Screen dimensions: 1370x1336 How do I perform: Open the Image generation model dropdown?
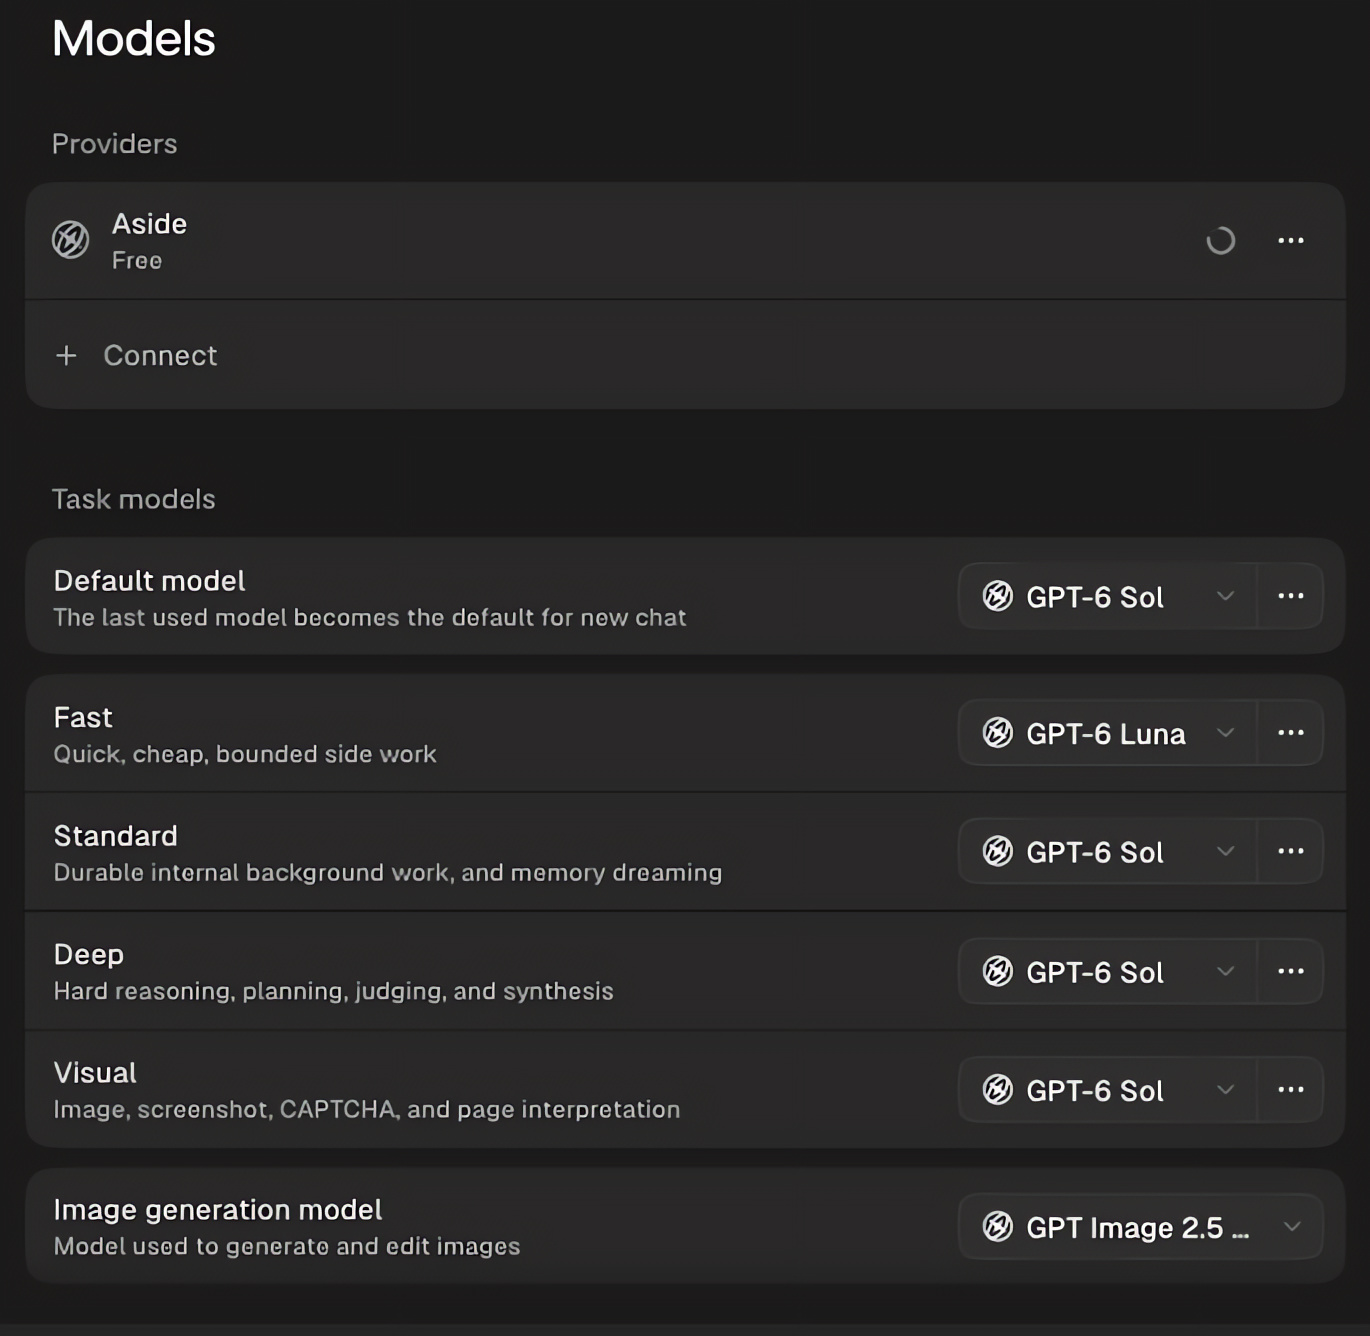coord(1141,1227)
